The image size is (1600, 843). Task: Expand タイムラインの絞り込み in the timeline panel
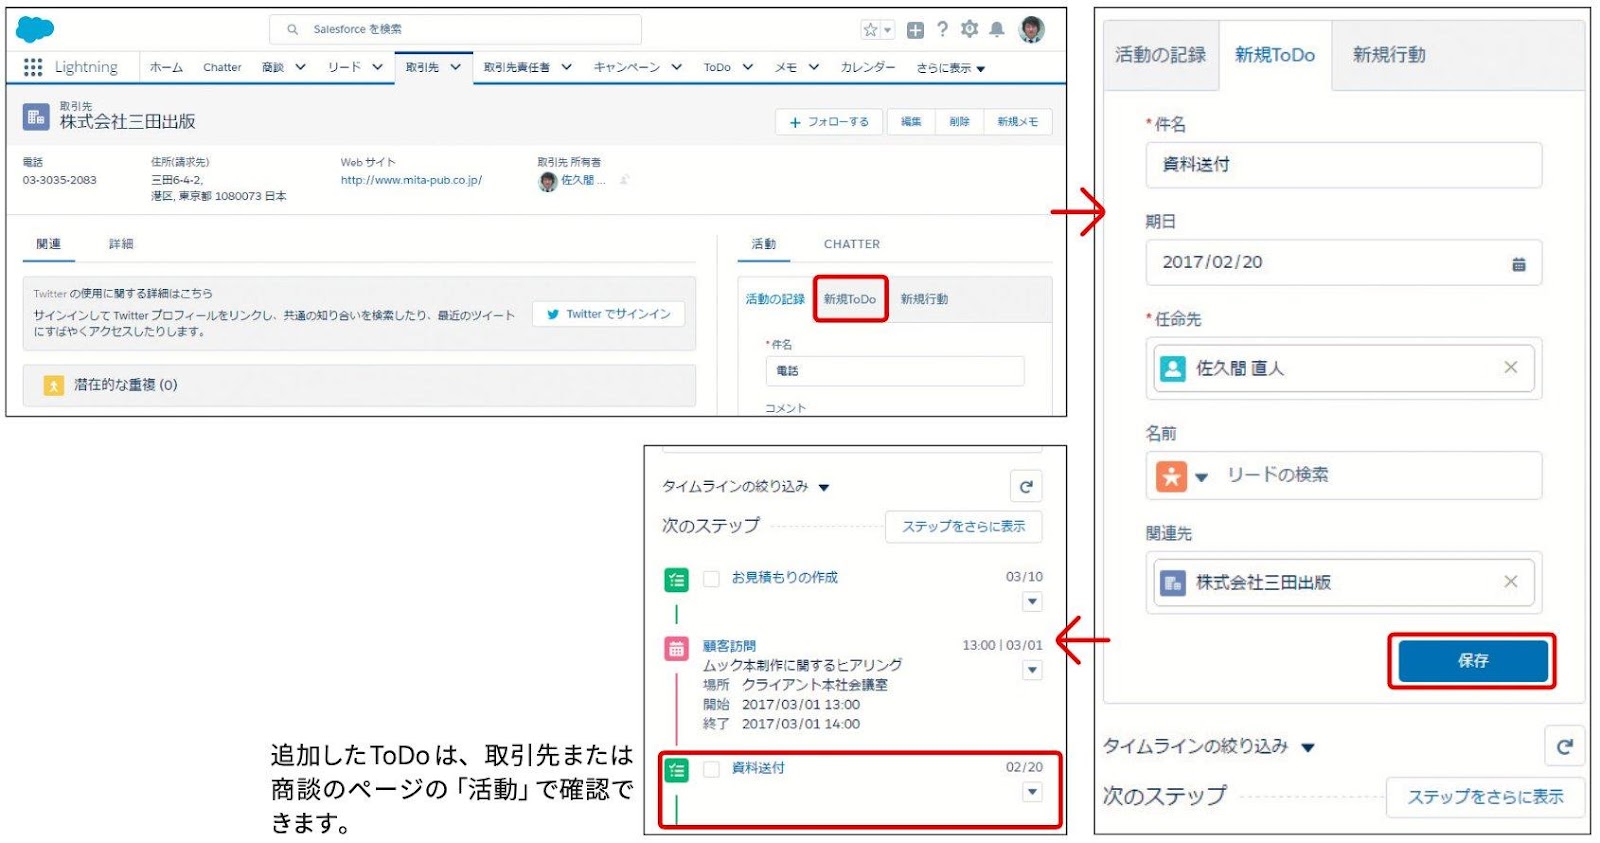(746, 487)
